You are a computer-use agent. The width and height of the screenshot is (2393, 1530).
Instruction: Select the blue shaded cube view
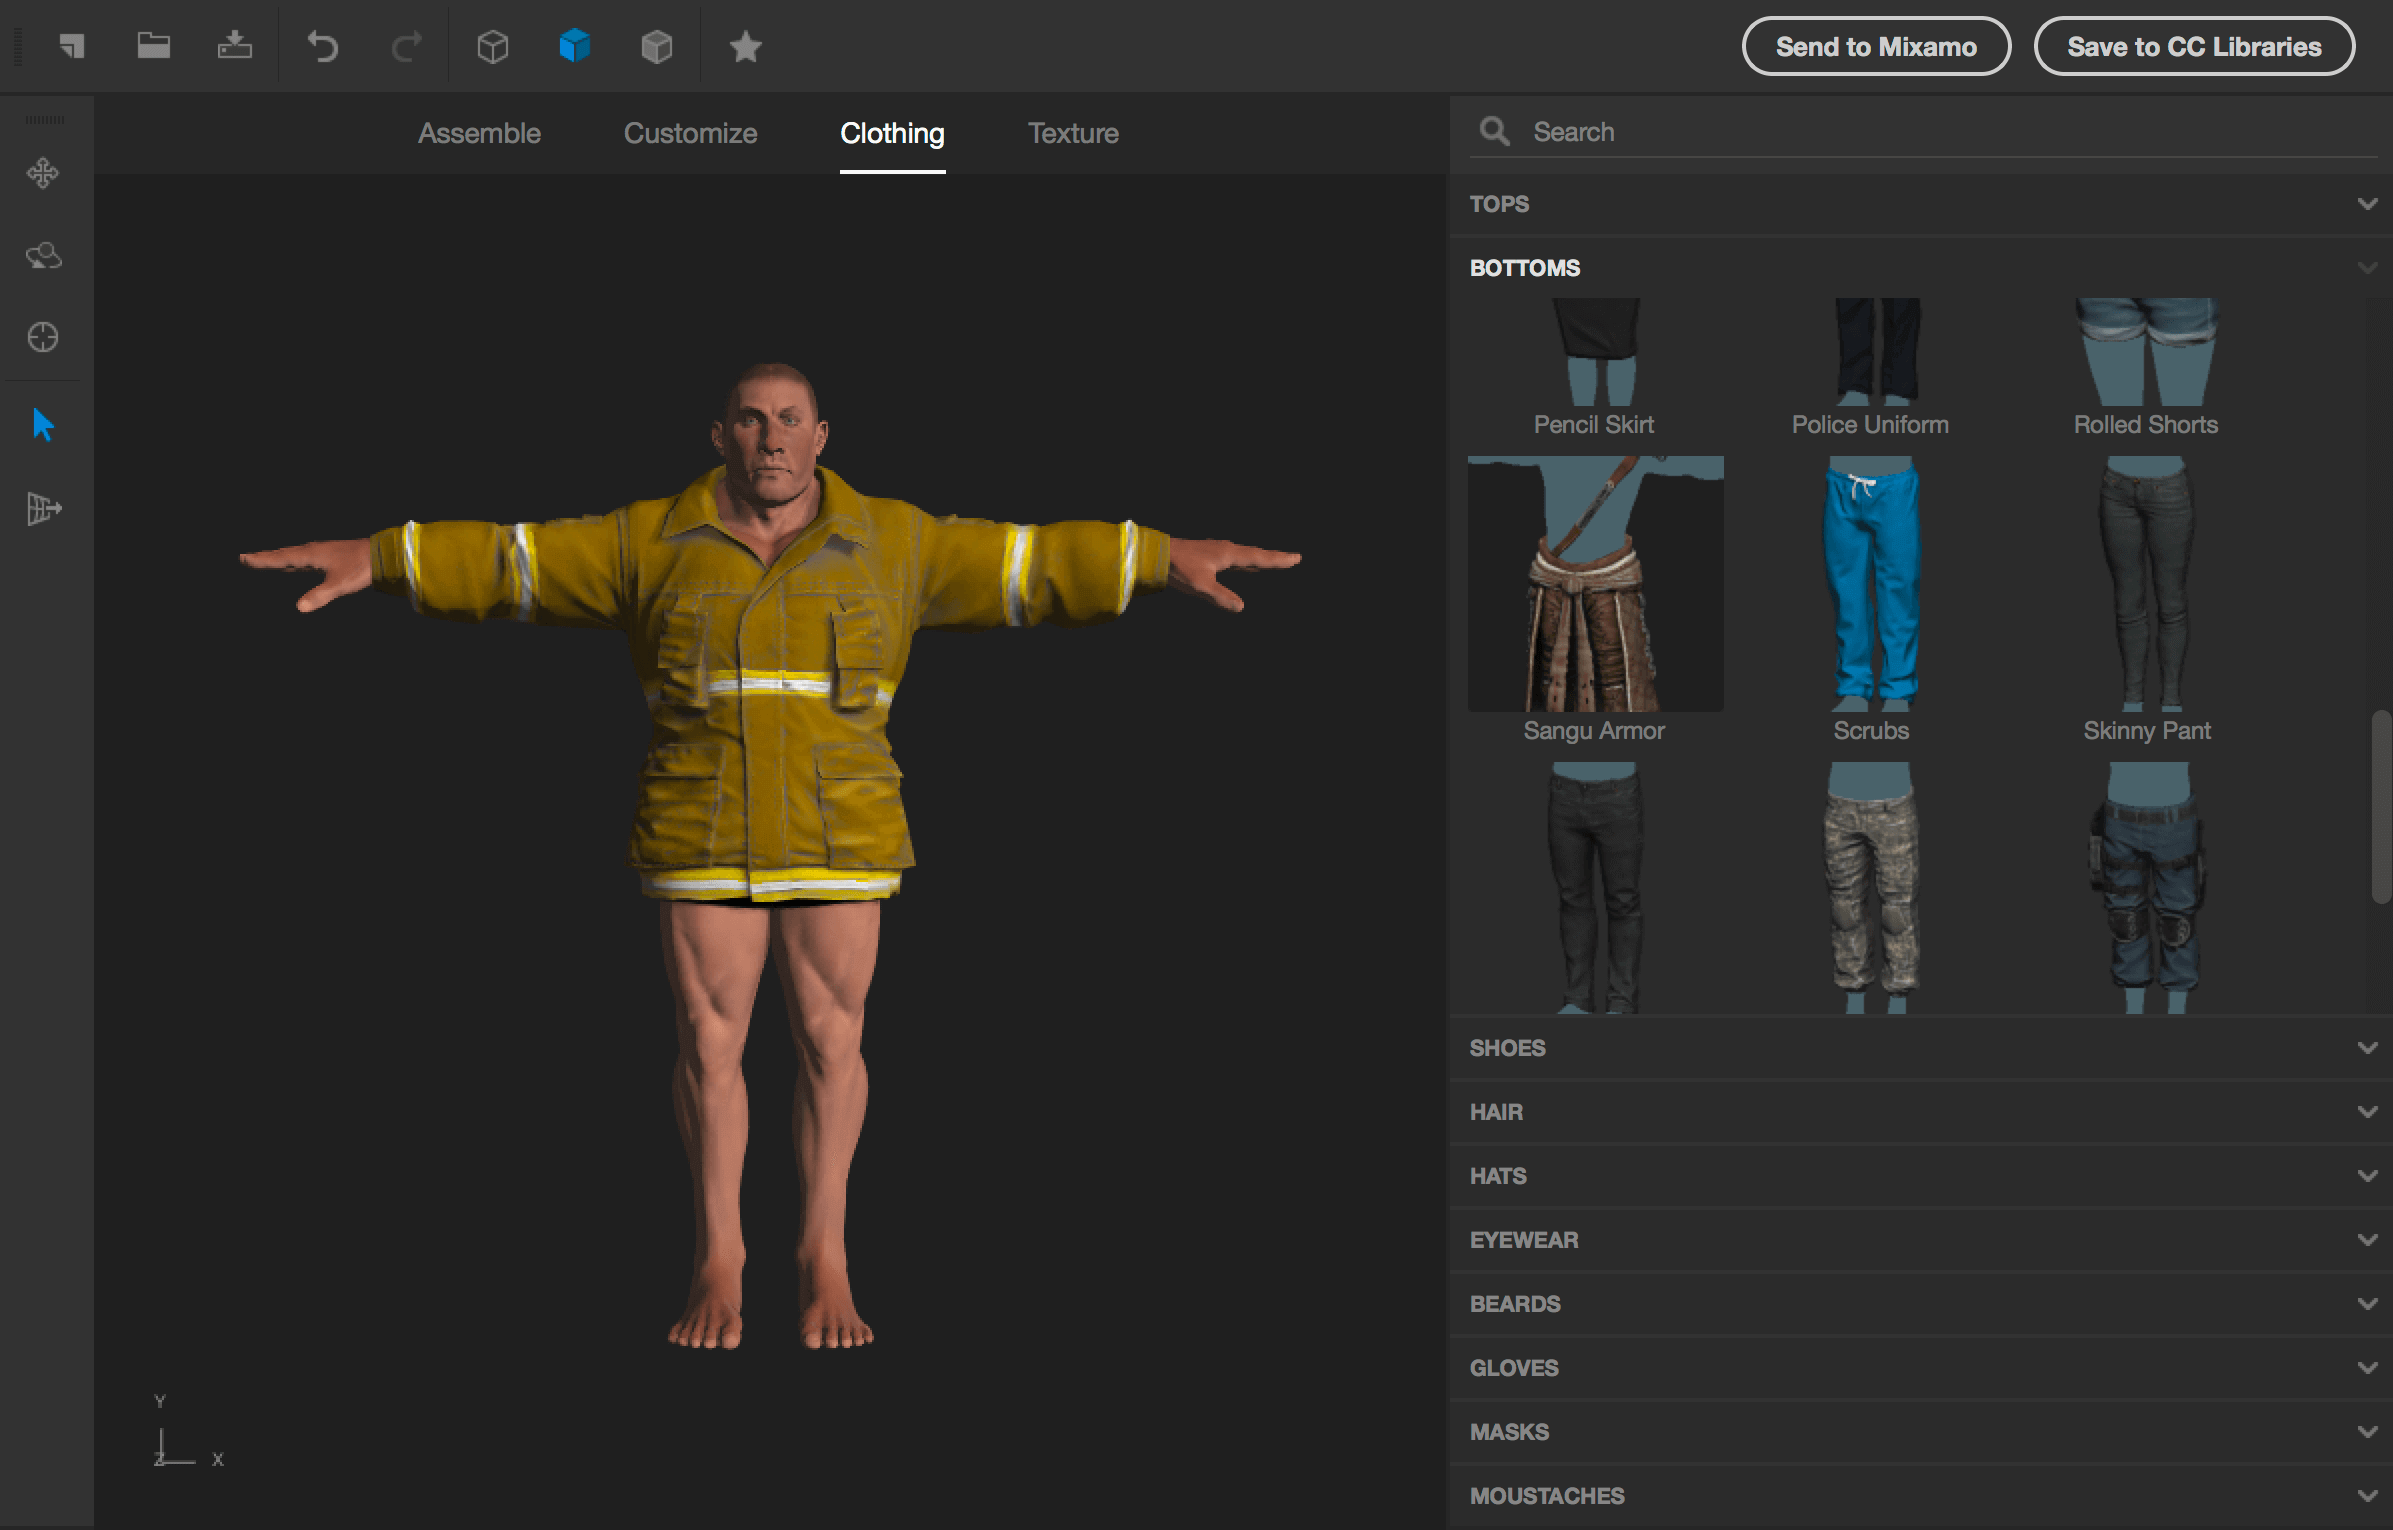(574, 45)
